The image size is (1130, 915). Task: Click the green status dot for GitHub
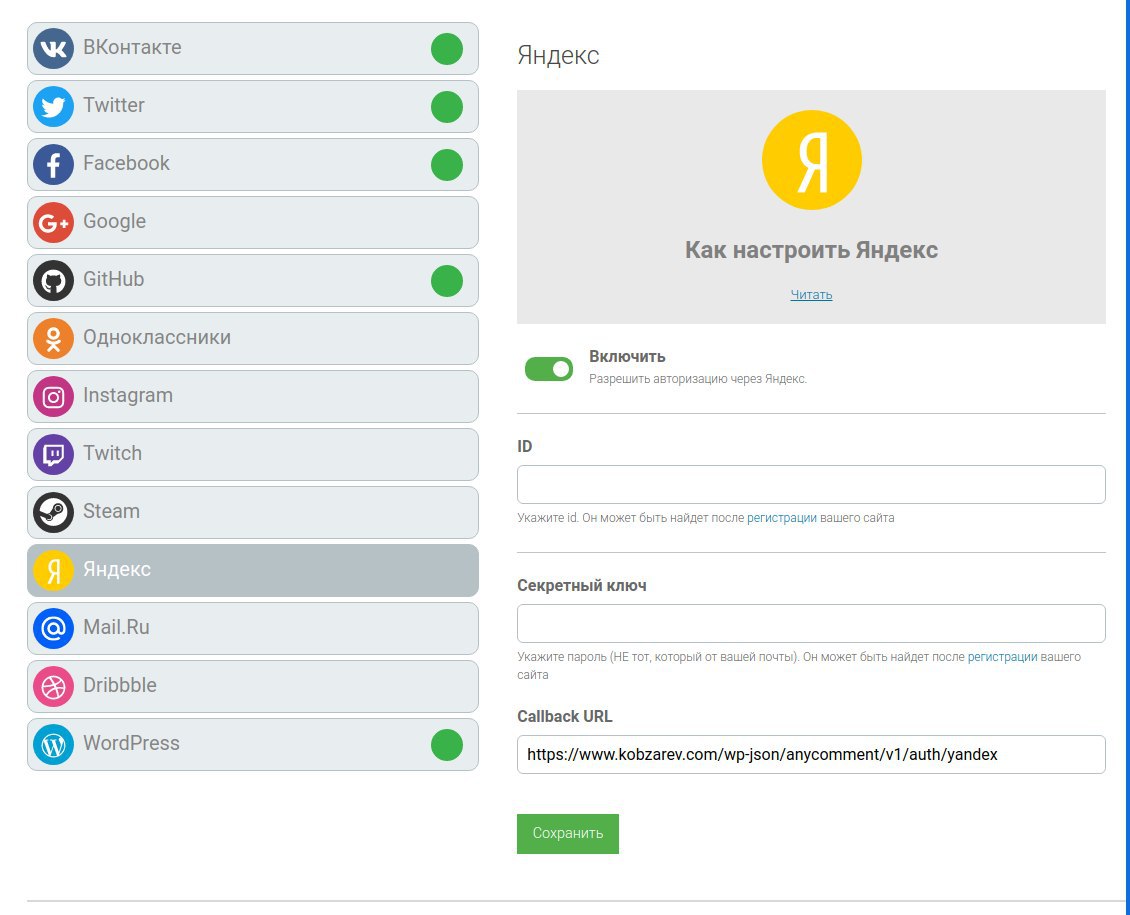point(447,281)
